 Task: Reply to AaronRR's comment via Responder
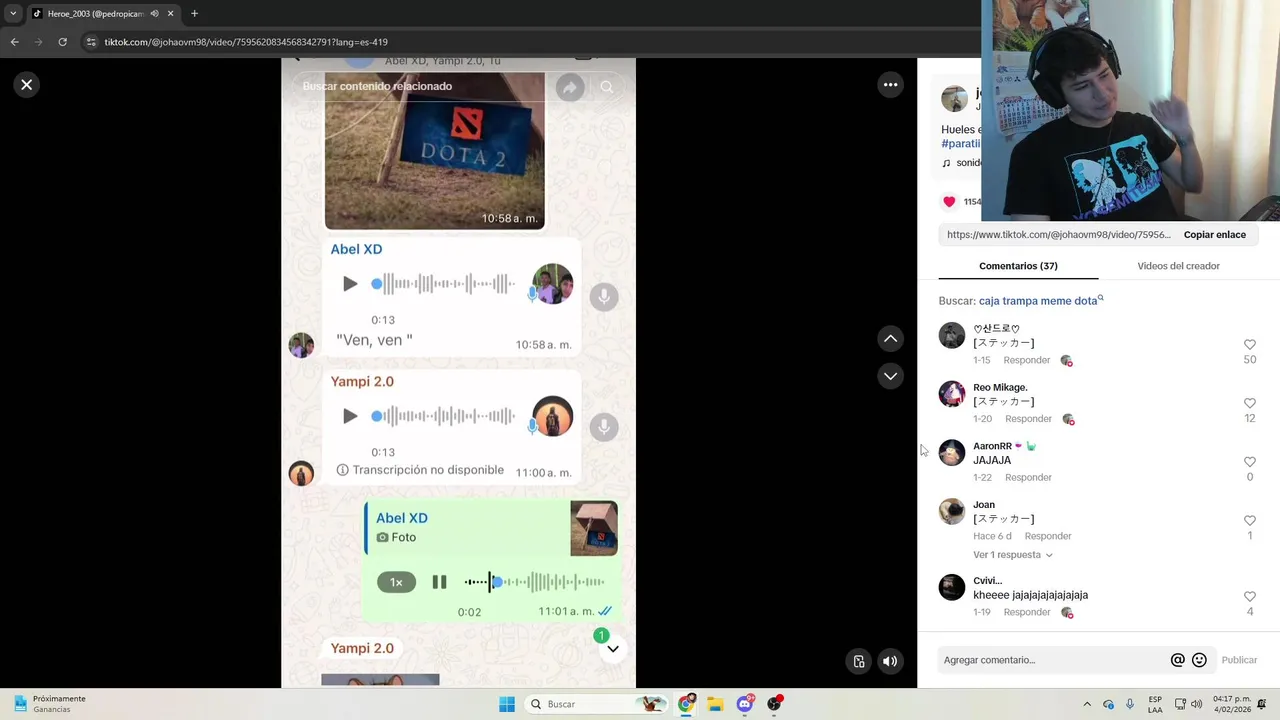click(x=1028, y=478)
